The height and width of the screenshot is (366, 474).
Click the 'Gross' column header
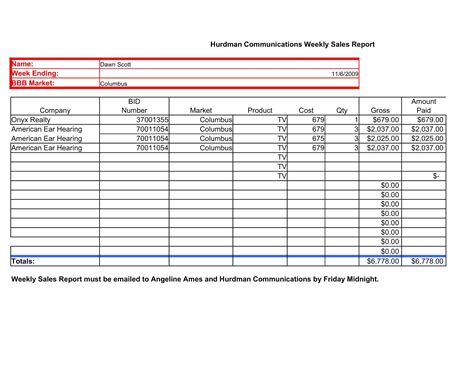click(380, 110)
